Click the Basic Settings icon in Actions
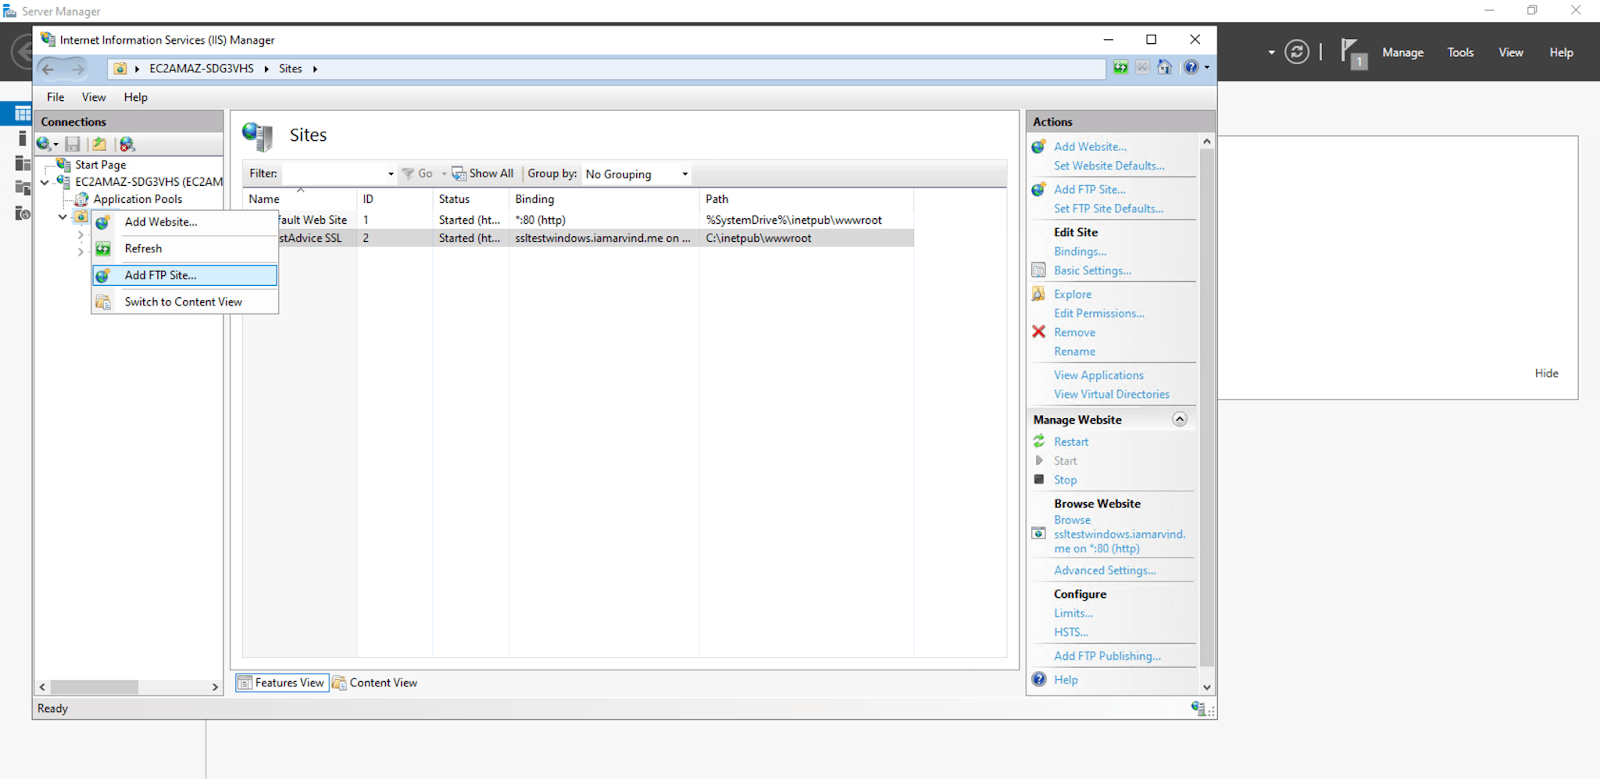This screenshot has width=1600, height=779. [1039, 270]
